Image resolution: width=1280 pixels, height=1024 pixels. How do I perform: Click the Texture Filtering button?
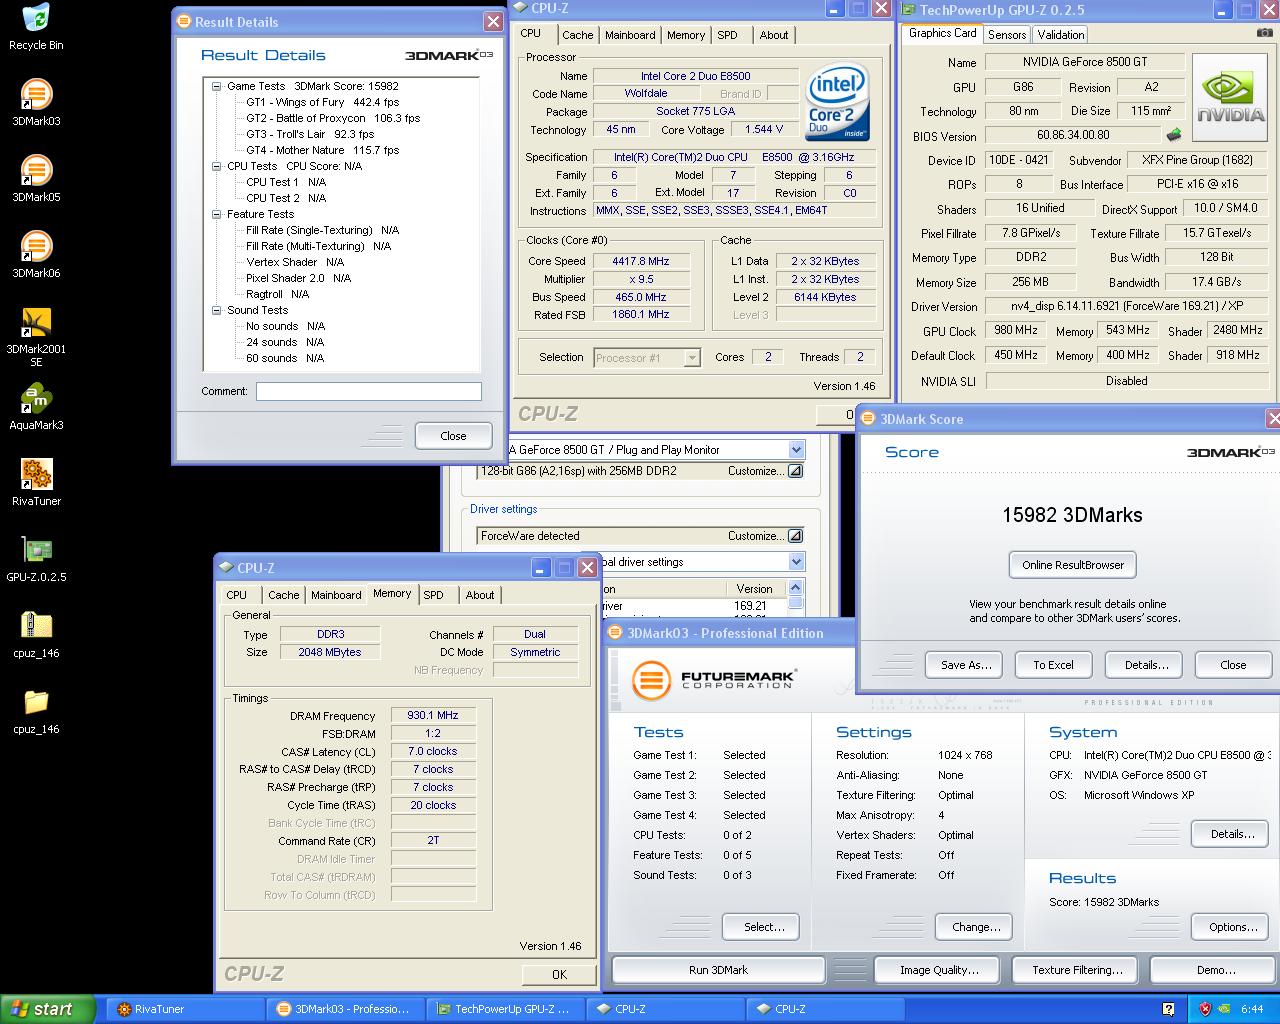coord(1077,970)
